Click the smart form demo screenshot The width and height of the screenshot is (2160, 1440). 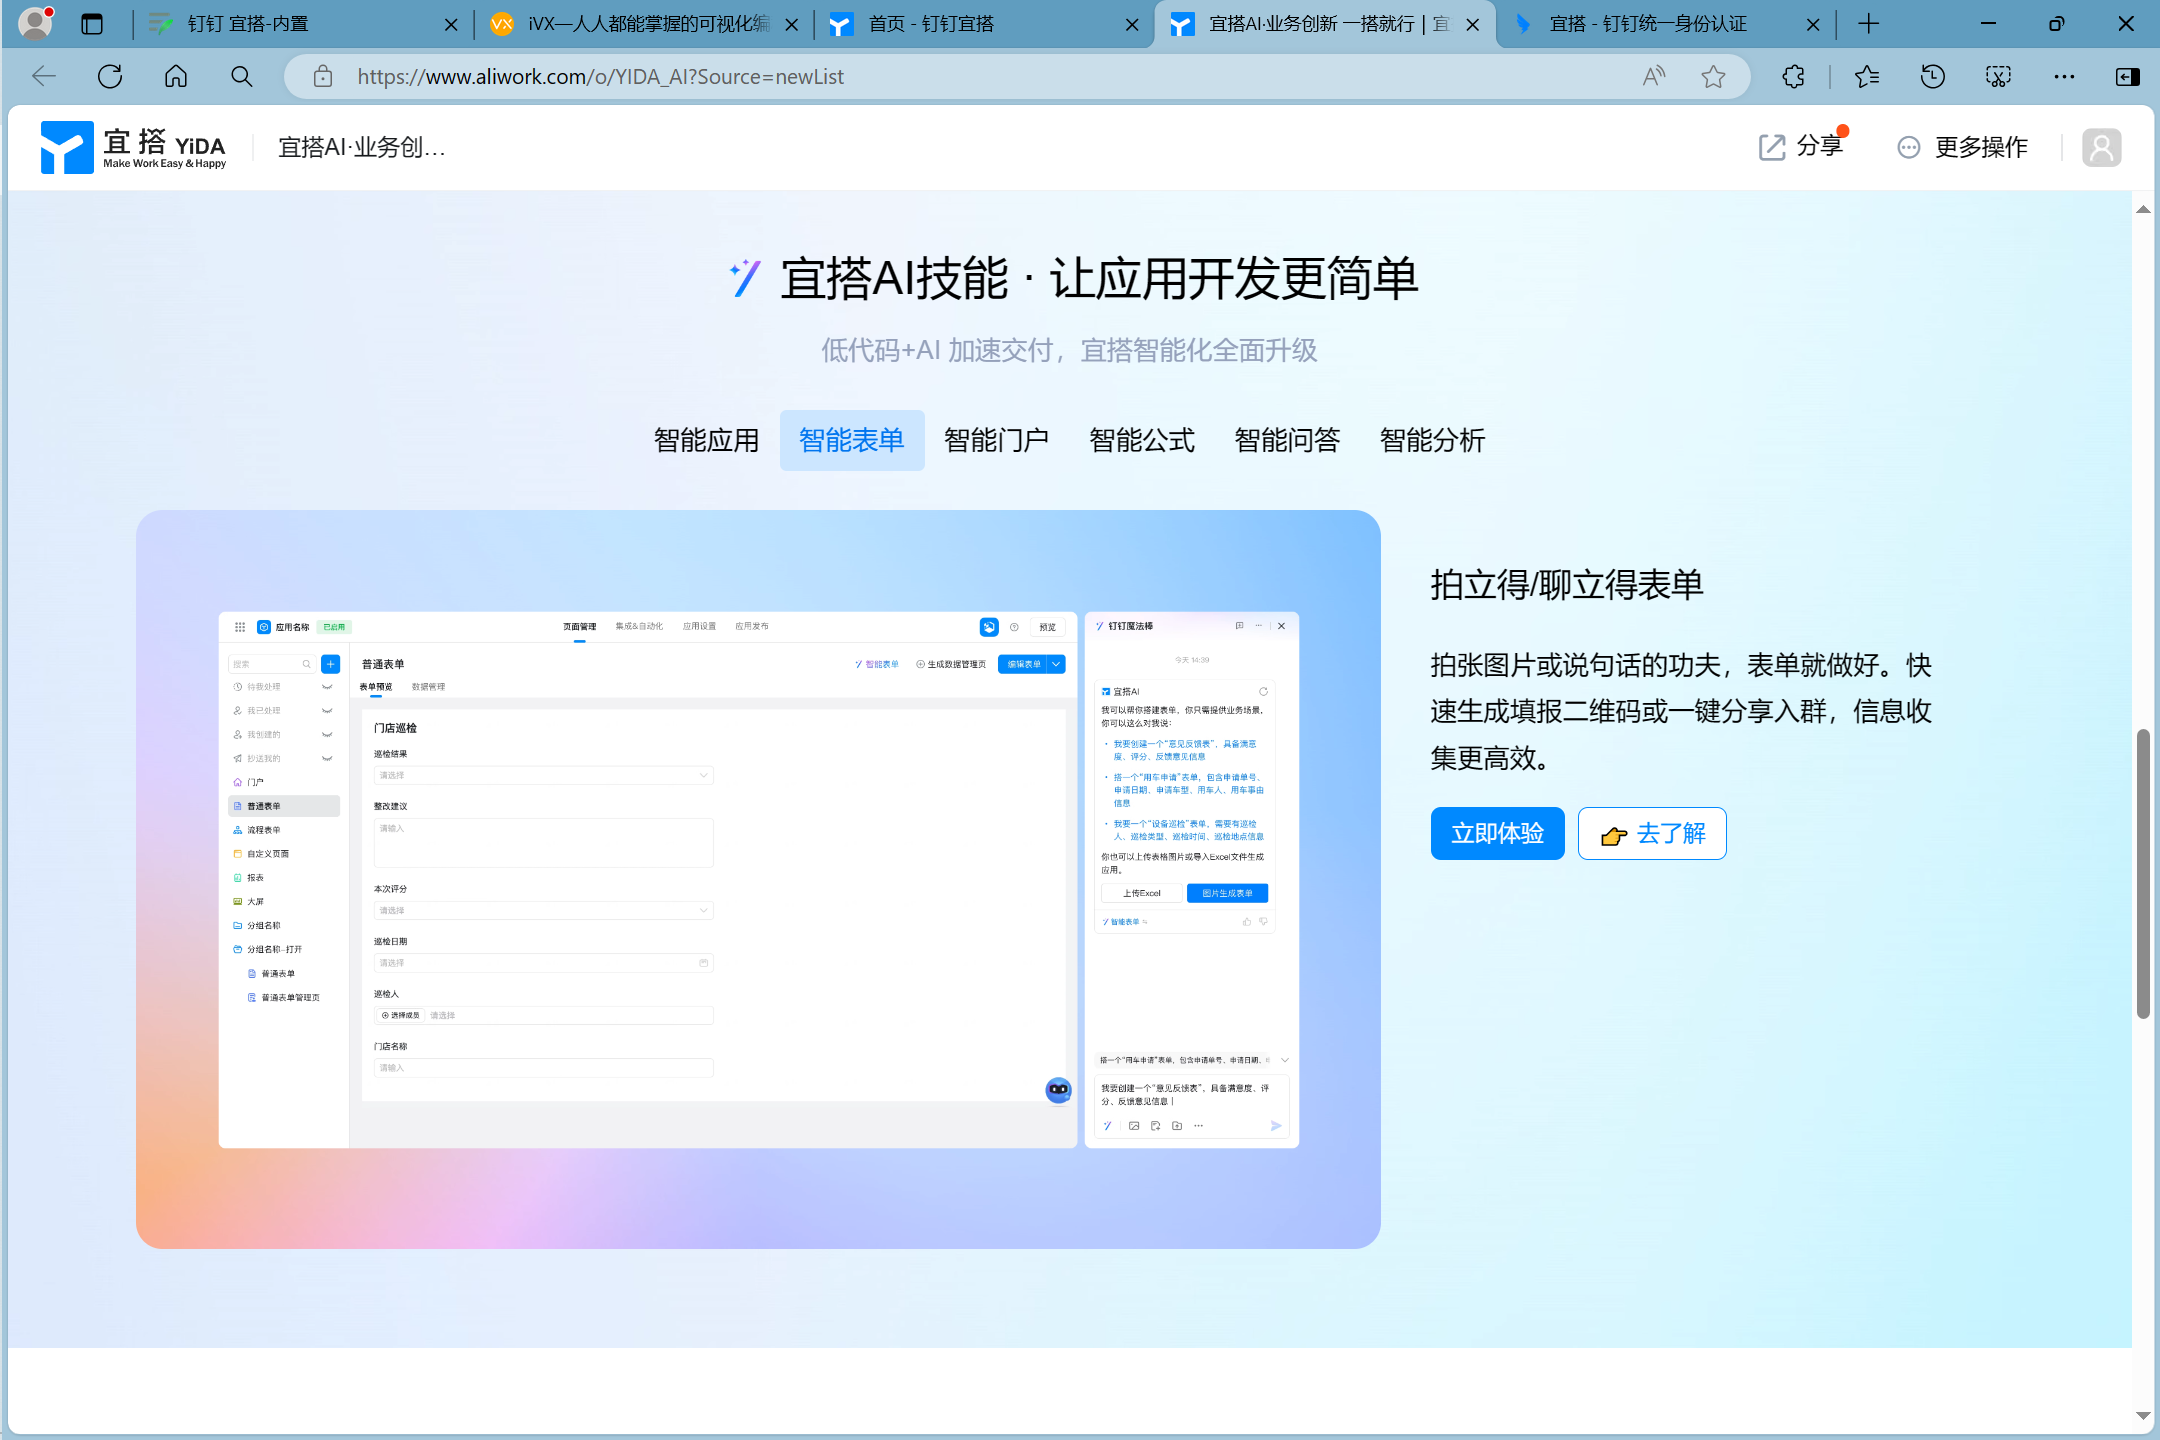[758, 879]
